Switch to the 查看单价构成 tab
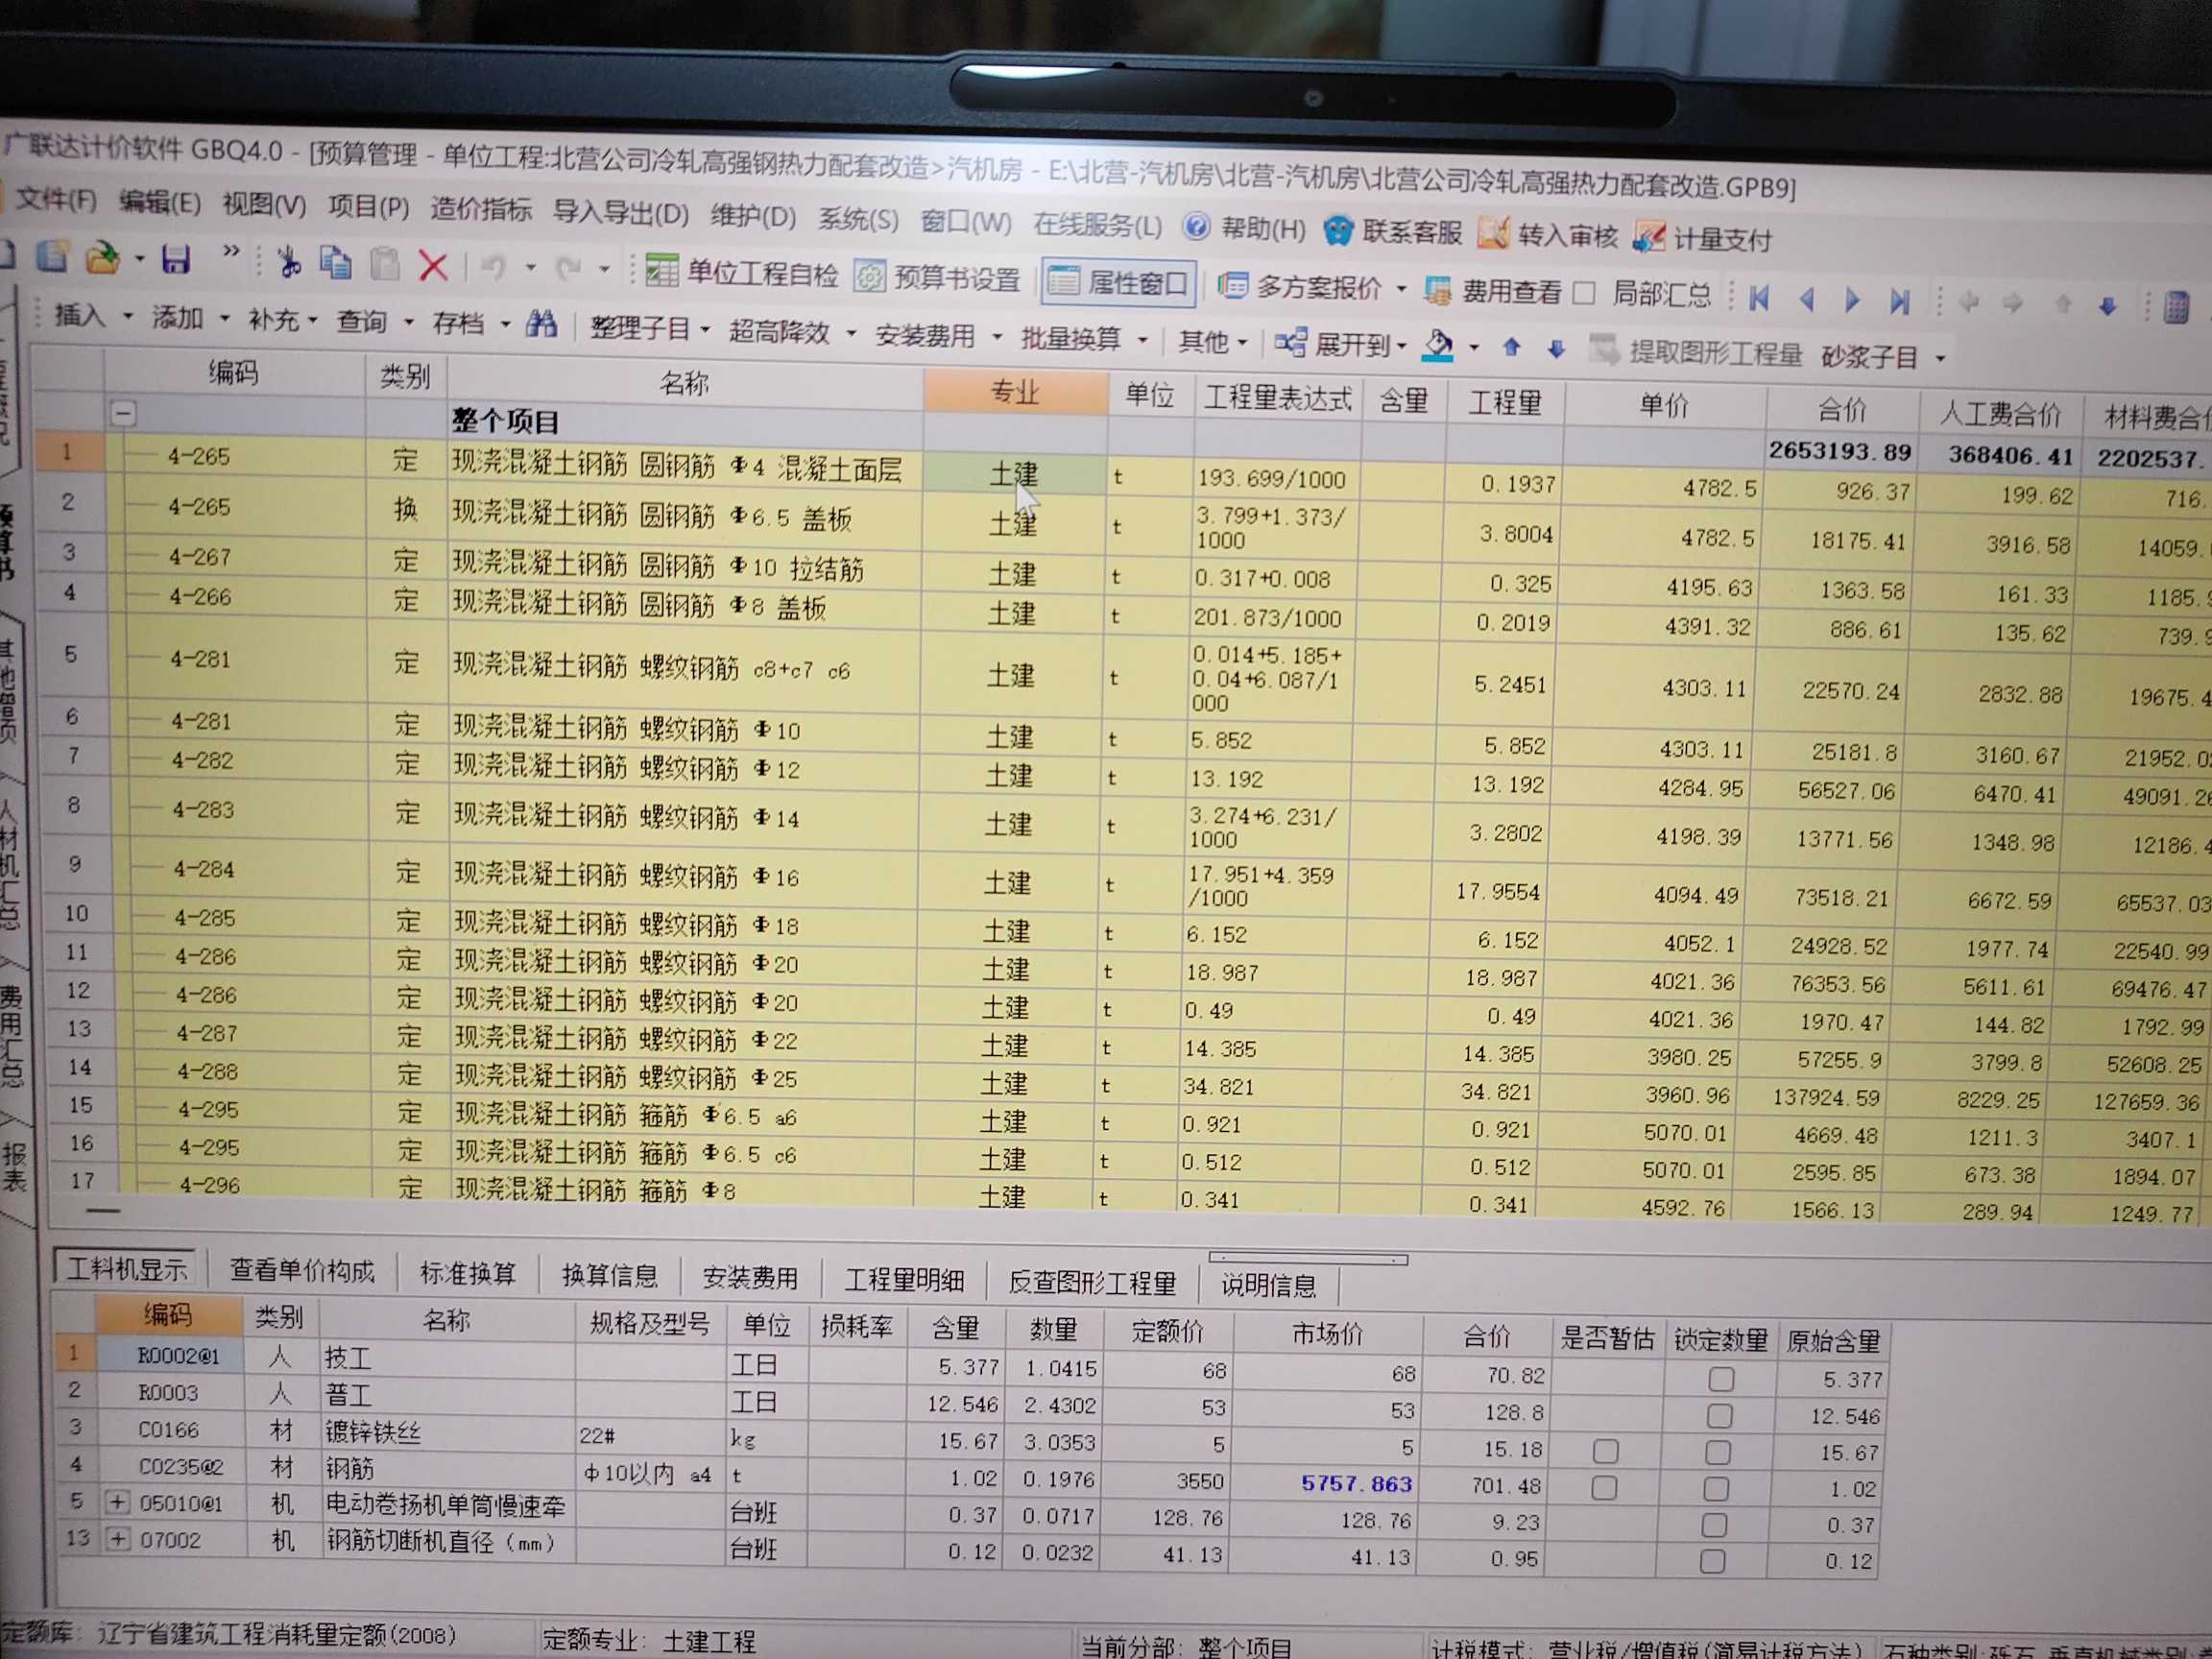The width and height of the screenshot is (2212, 1659). click(302, 1271)
